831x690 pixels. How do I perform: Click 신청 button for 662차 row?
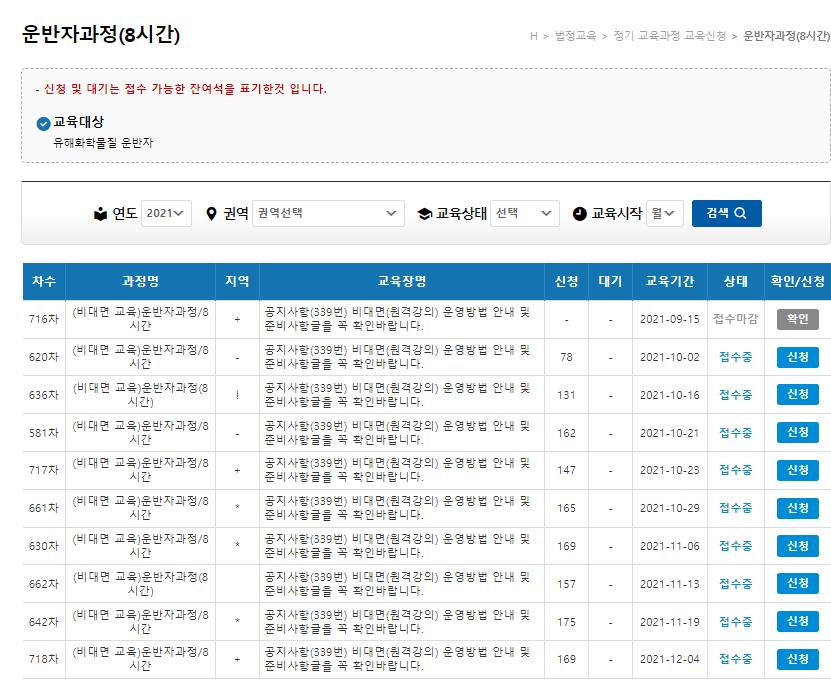(798, 583)
